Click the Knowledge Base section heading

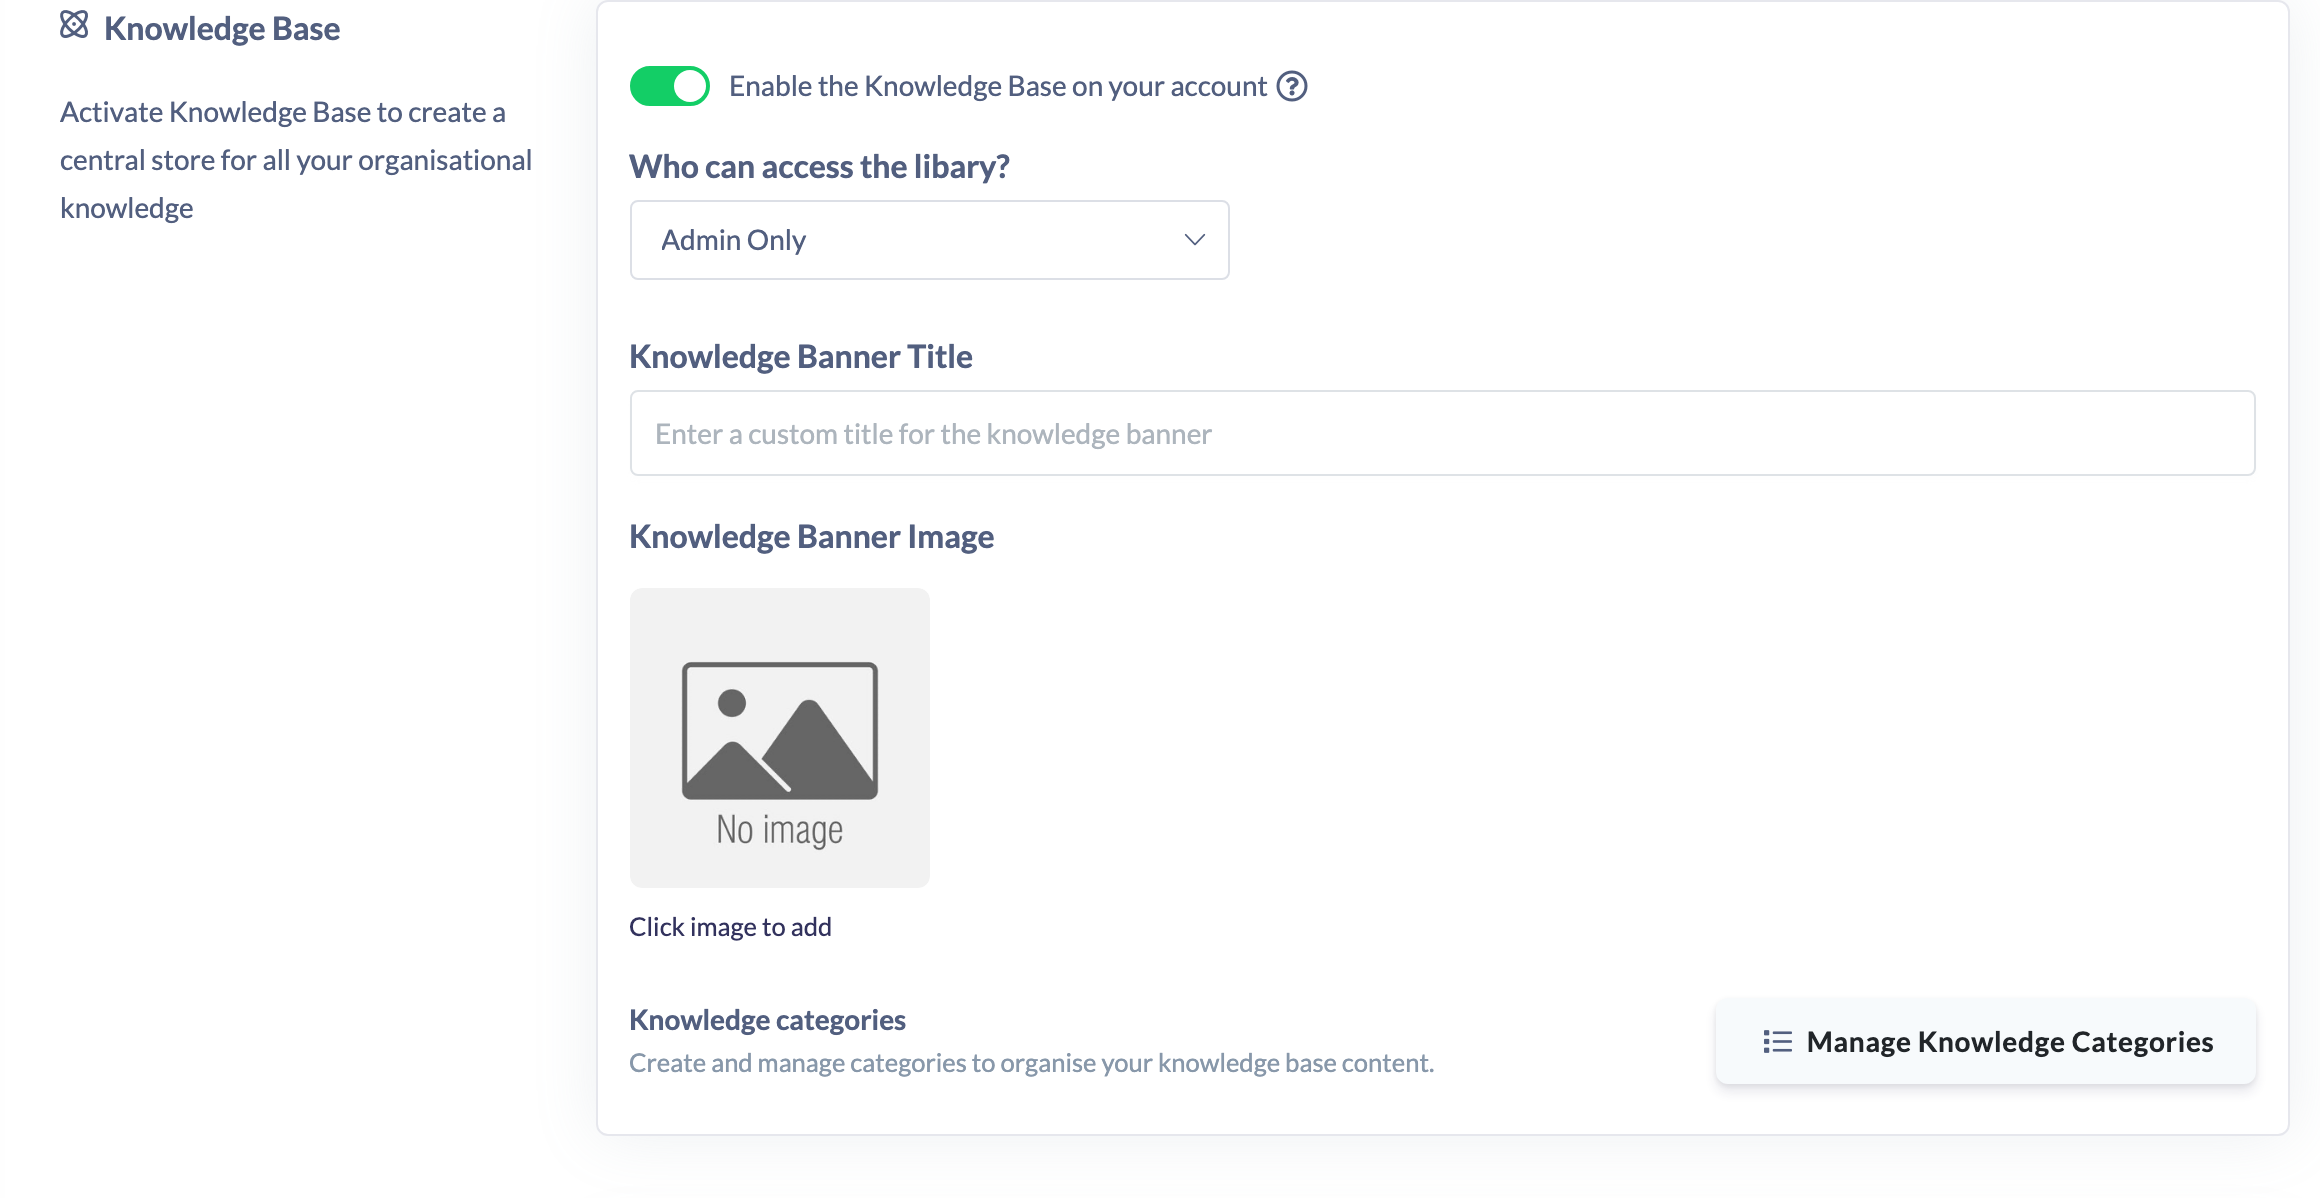222,29
